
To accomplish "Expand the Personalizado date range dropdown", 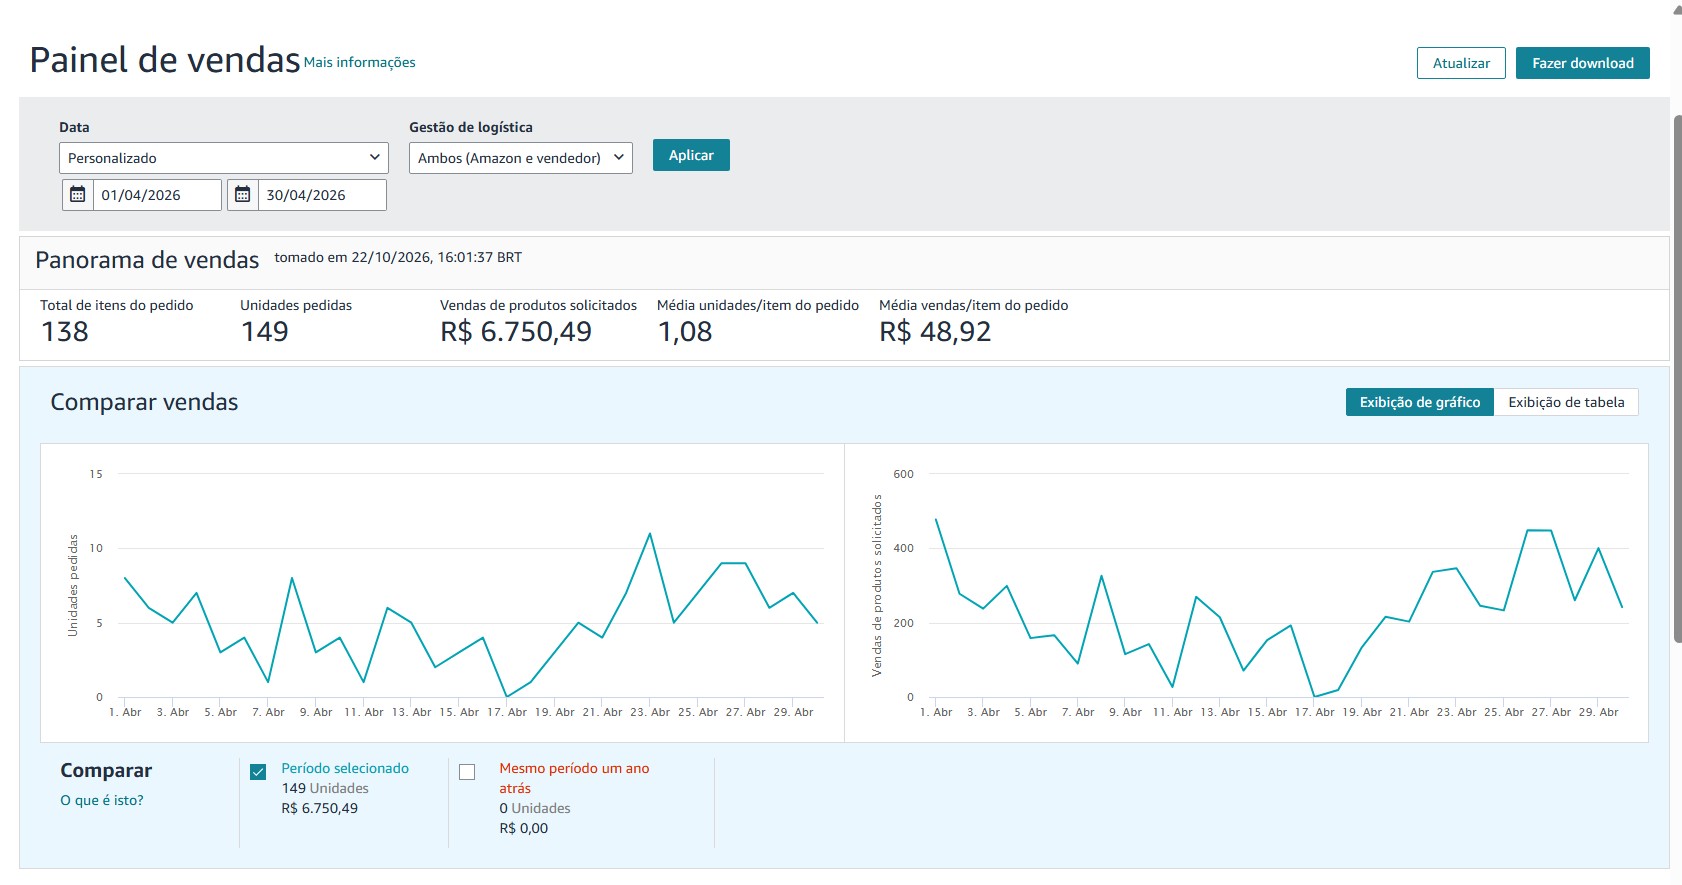I will click(224, 158).
